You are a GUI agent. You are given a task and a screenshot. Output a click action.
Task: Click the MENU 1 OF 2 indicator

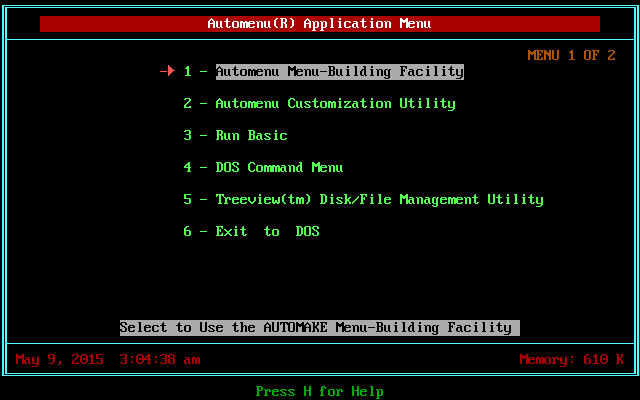point(571,56)
